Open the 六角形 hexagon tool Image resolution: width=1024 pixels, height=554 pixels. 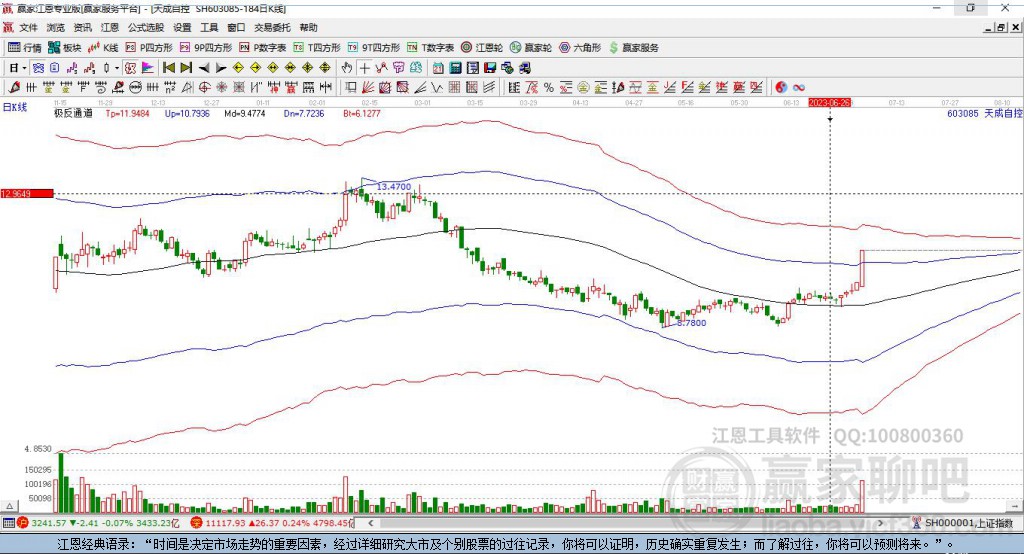(580, 48)
